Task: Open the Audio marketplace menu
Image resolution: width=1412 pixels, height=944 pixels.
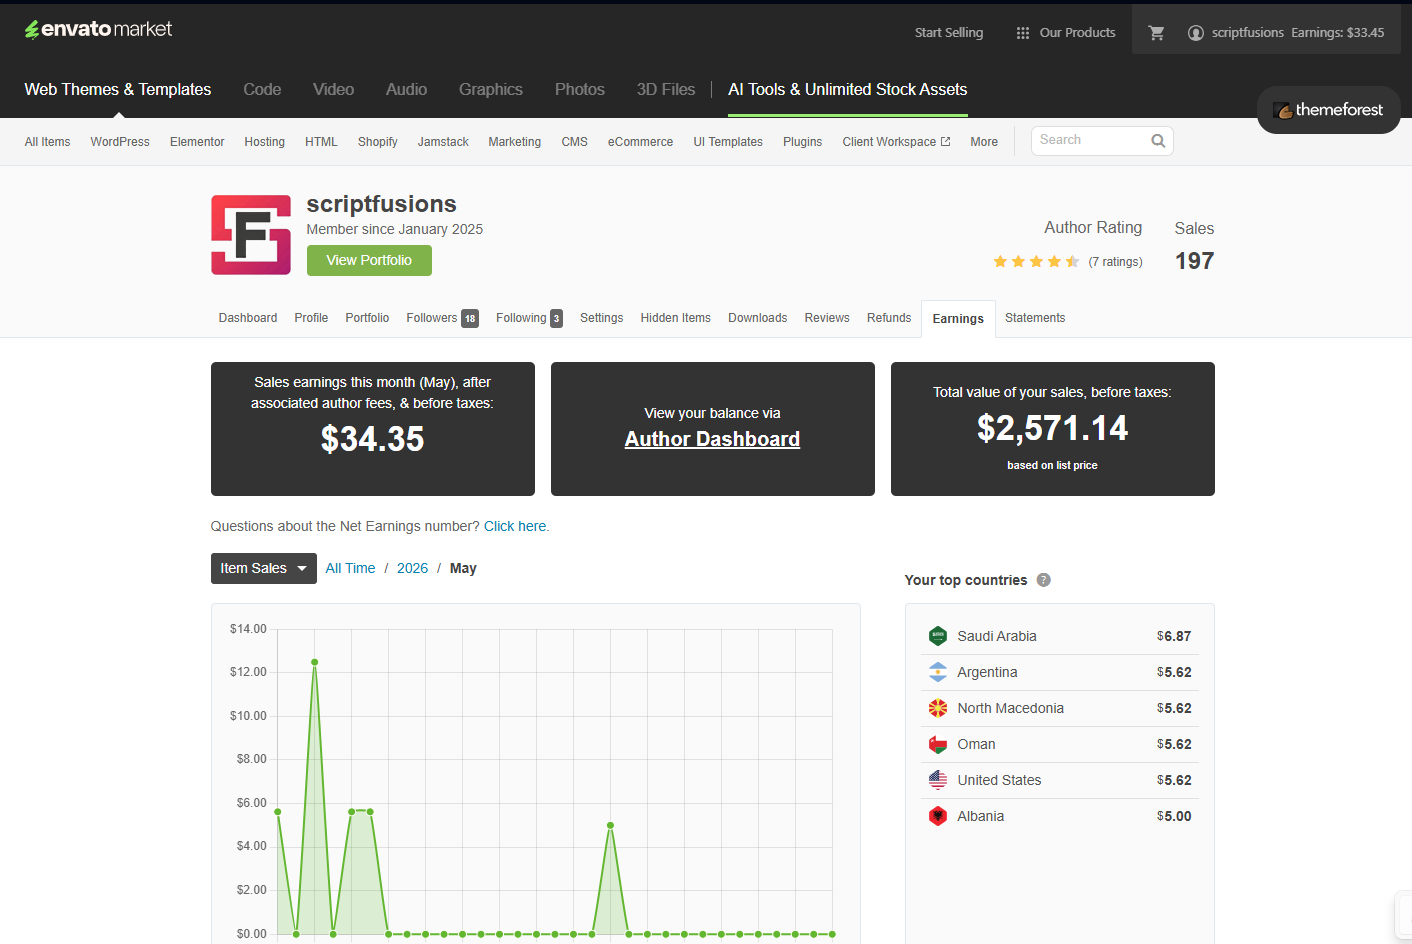Action: tap(406, 89)
